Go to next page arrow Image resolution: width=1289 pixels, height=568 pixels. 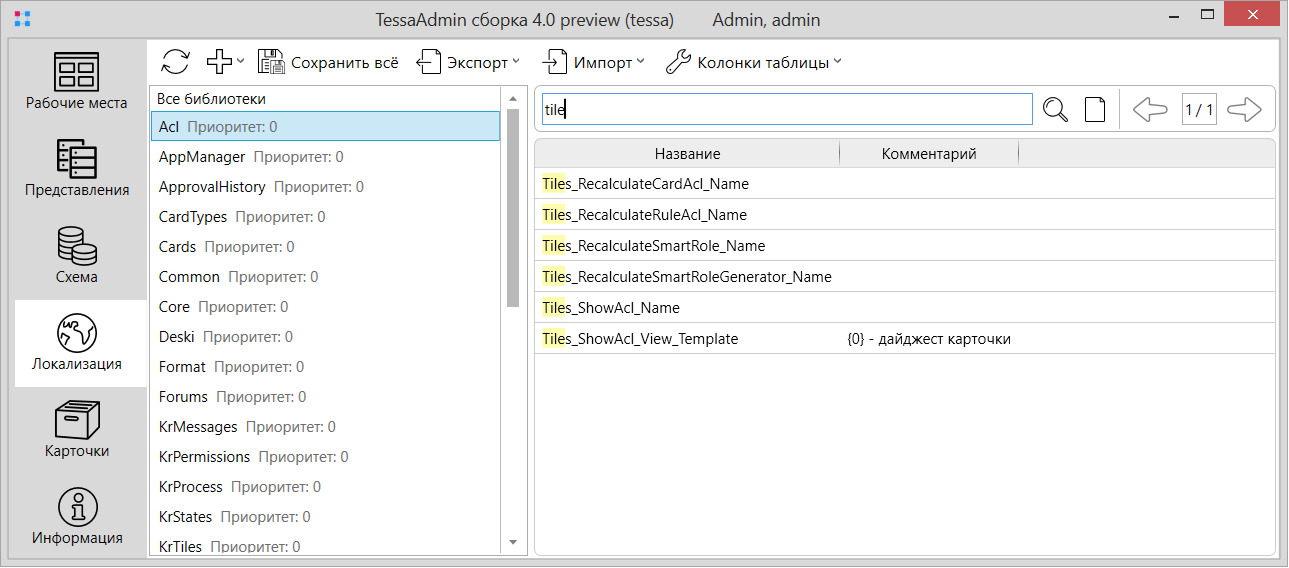[x=1244, y=109]
